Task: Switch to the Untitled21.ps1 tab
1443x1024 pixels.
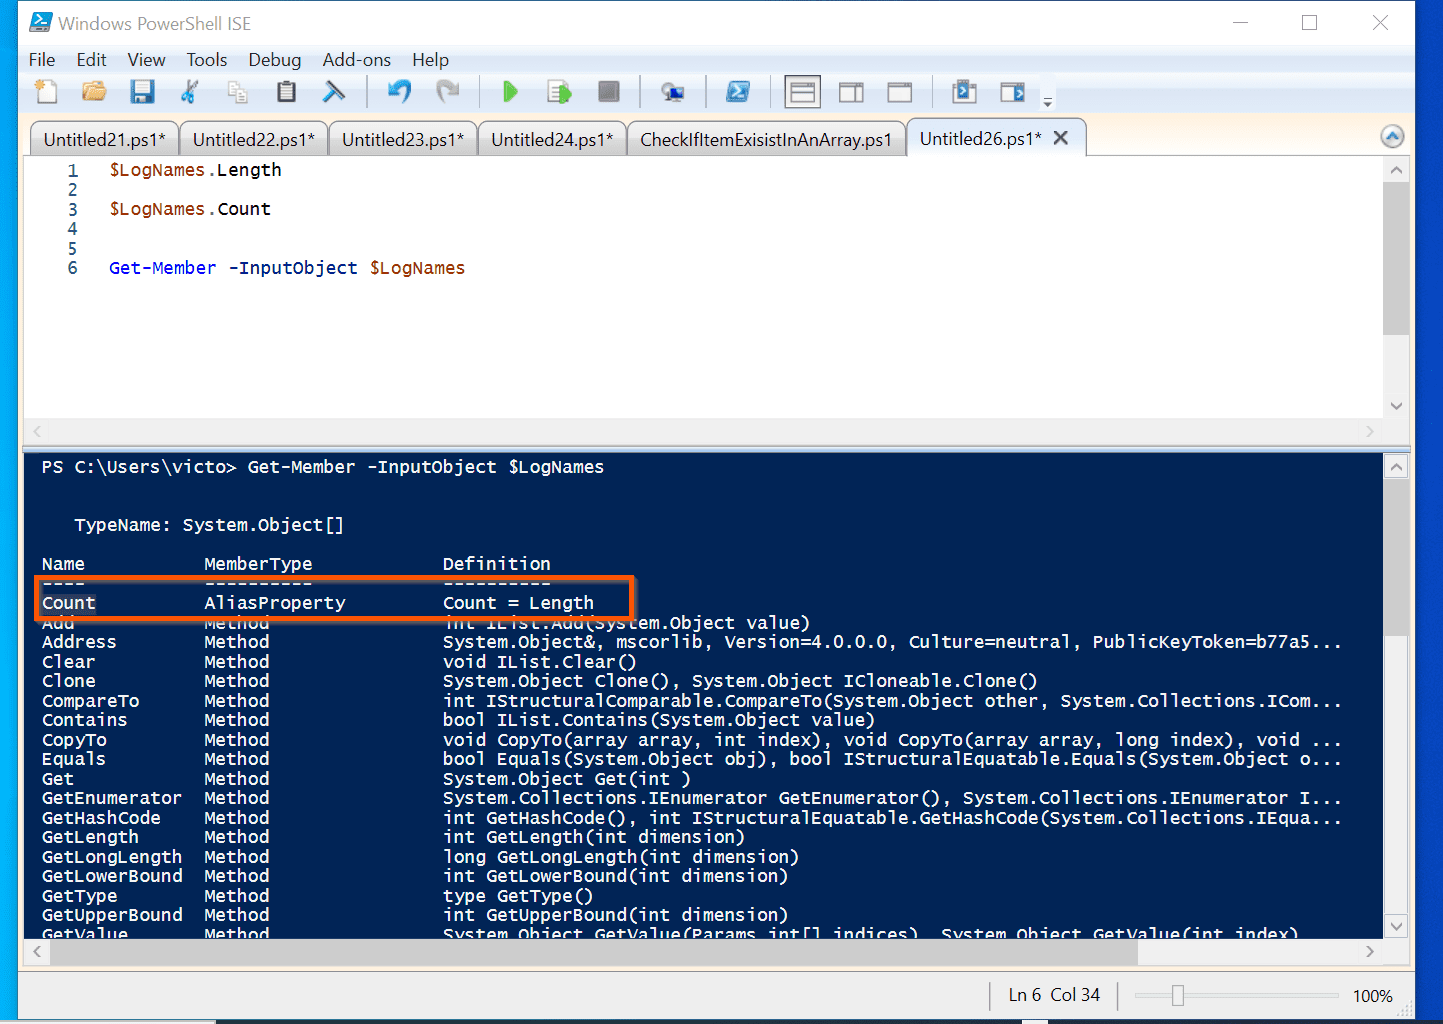Action: click(104, 140)
